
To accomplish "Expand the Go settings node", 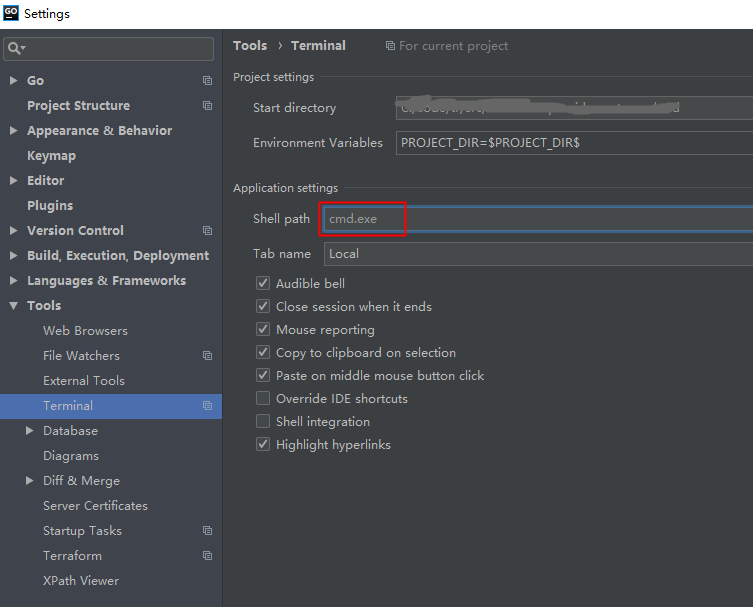I will click(13, 81).
